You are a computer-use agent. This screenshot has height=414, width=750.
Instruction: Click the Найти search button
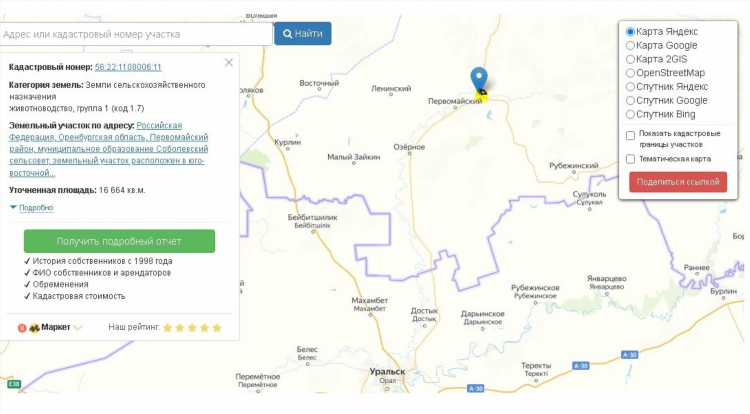point(303,33)
